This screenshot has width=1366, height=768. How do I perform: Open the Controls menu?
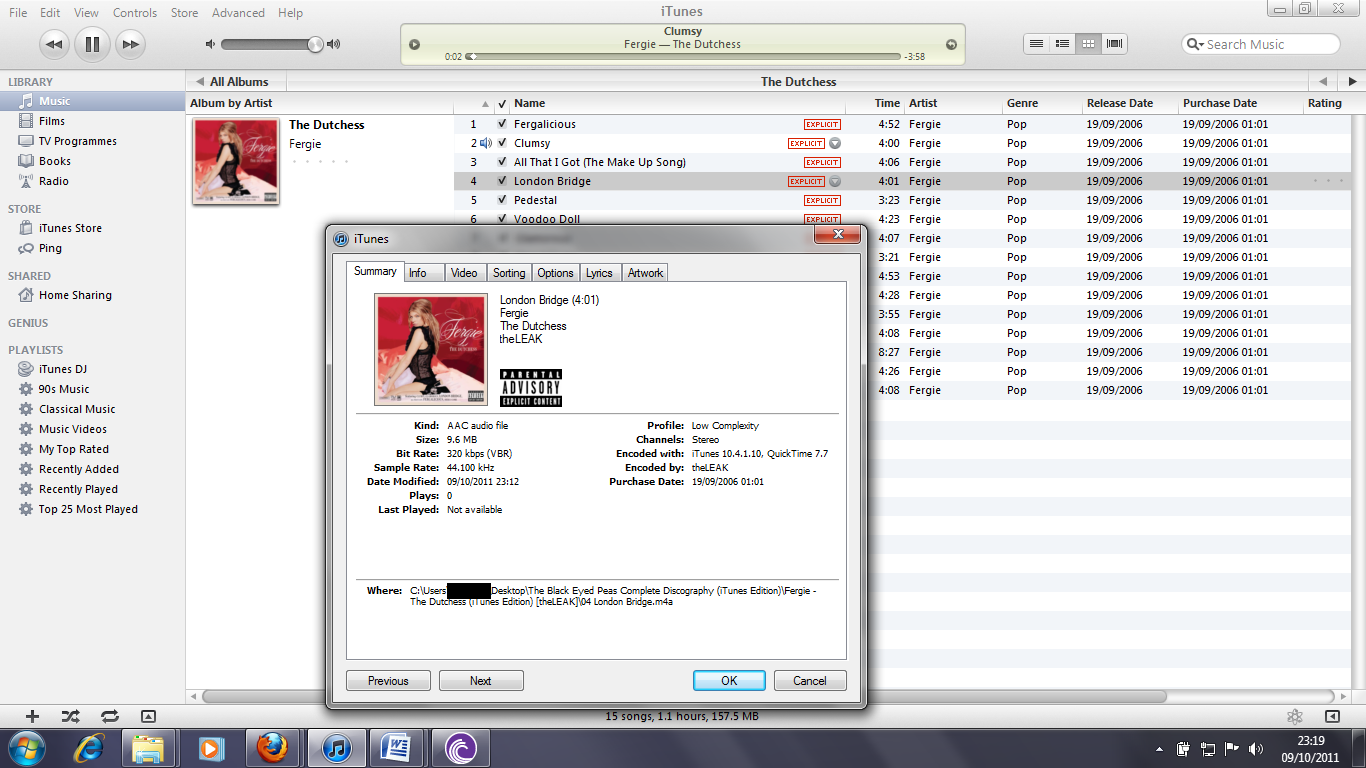pyautogui.click(x=135, y=13)
